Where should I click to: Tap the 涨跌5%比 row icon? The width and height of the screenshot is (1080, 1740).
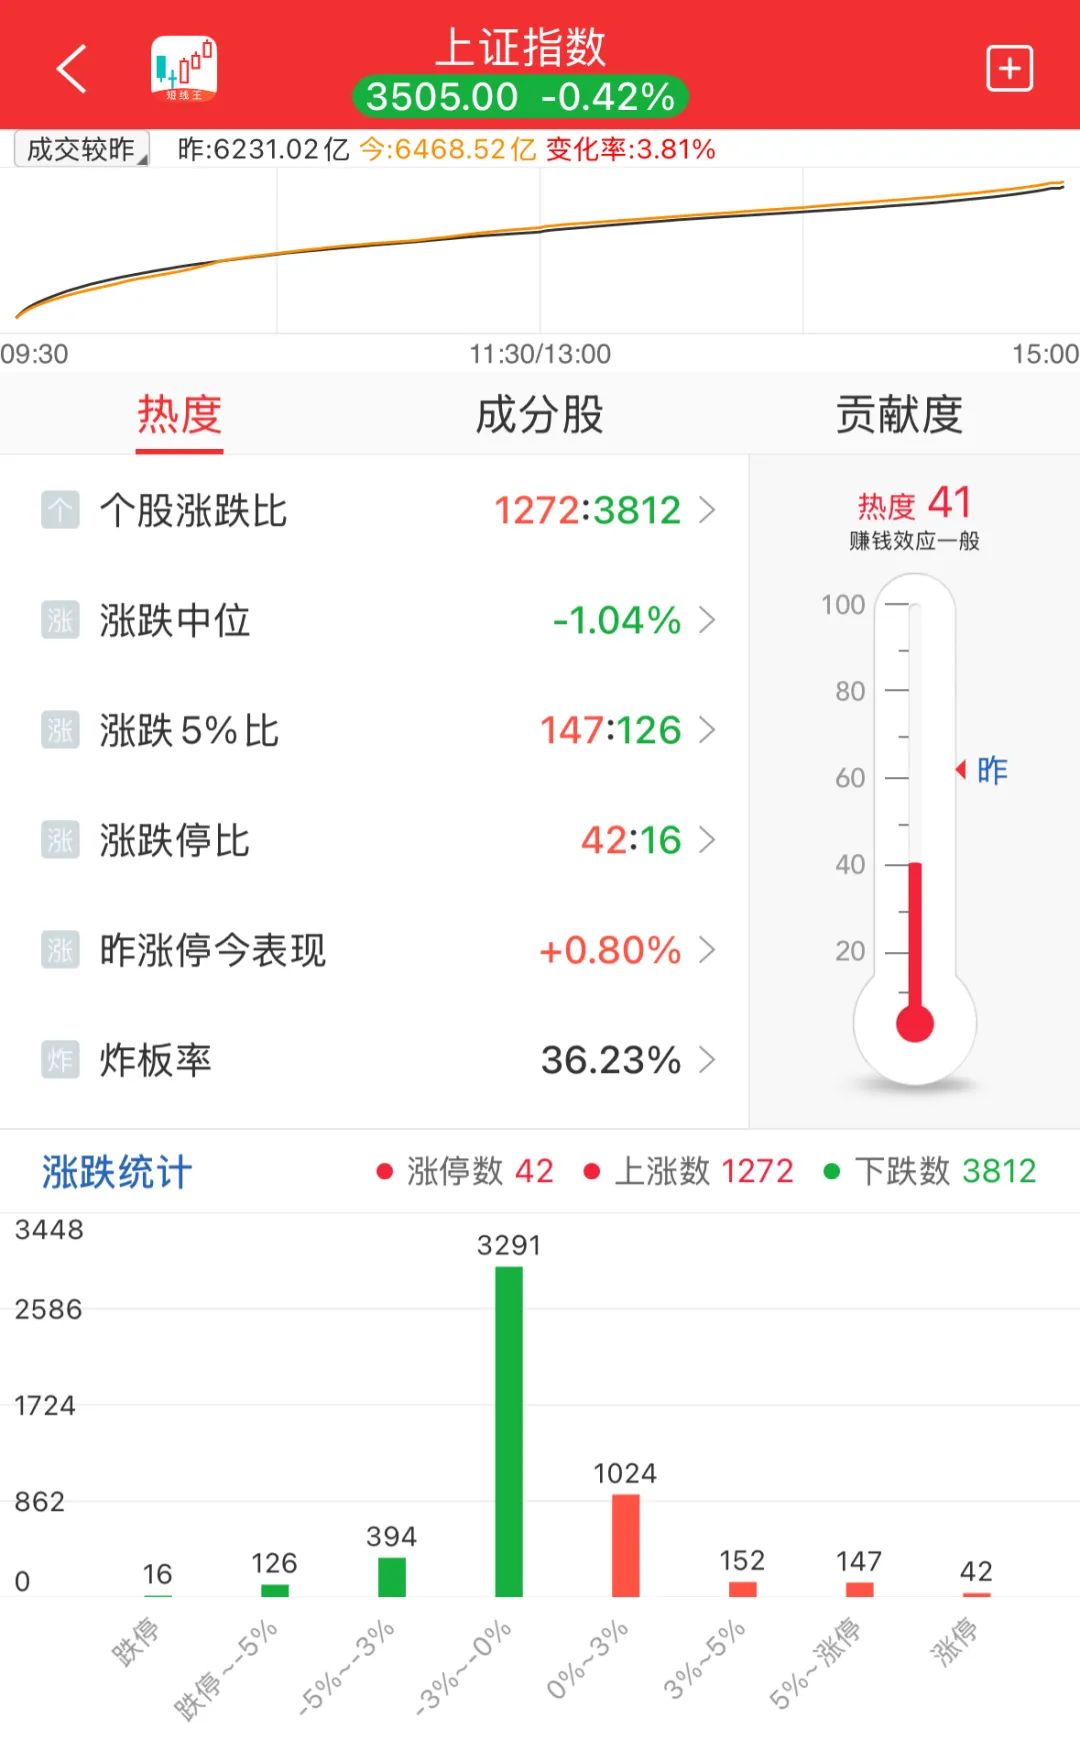(60, 730)
